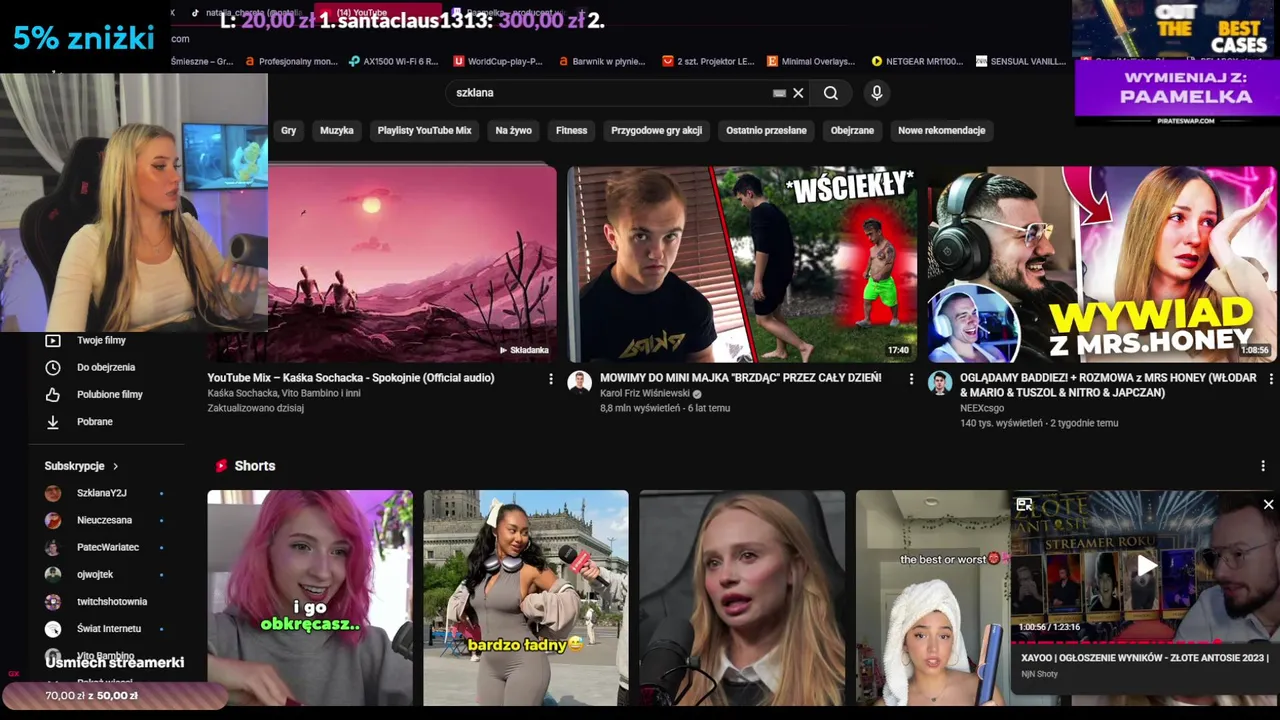The width and height of the screenshot is (1280, 720).
Task: Select the 'Gry' filter chip
Action: (288, 130)
